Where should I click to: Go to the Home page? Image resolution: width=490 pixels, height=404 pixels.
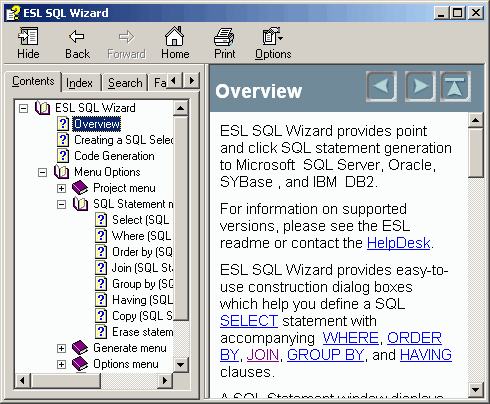pyautogui.click(x=175, y=43)
